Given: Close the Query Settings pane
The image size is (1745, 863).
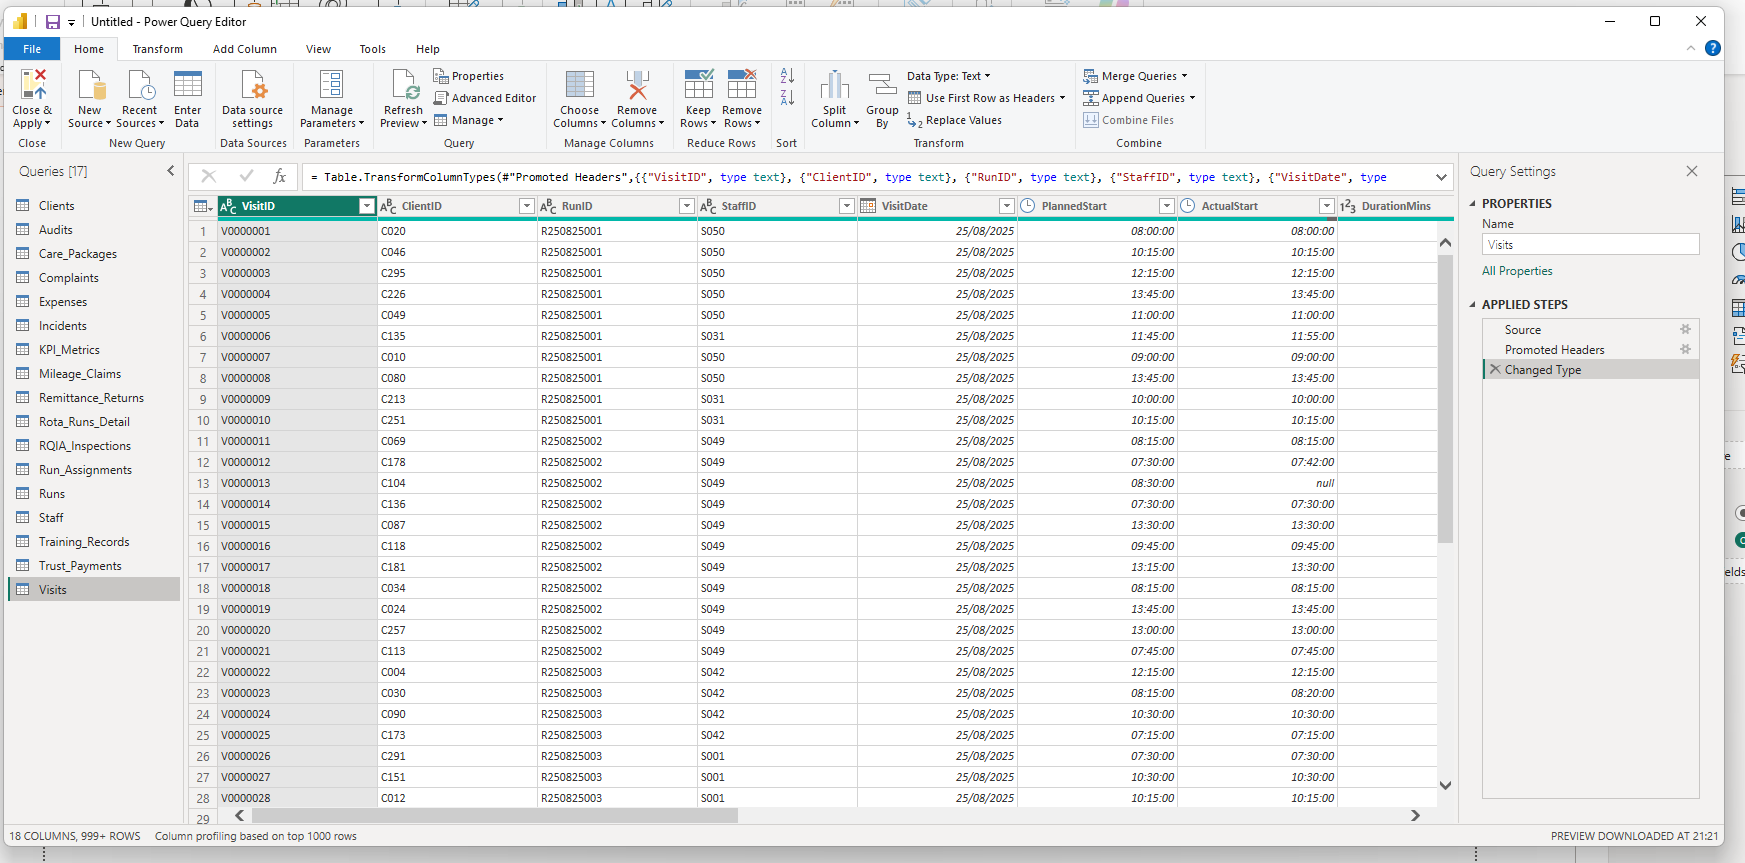Looking at the screenshot, I should [x=1692, y=171].
